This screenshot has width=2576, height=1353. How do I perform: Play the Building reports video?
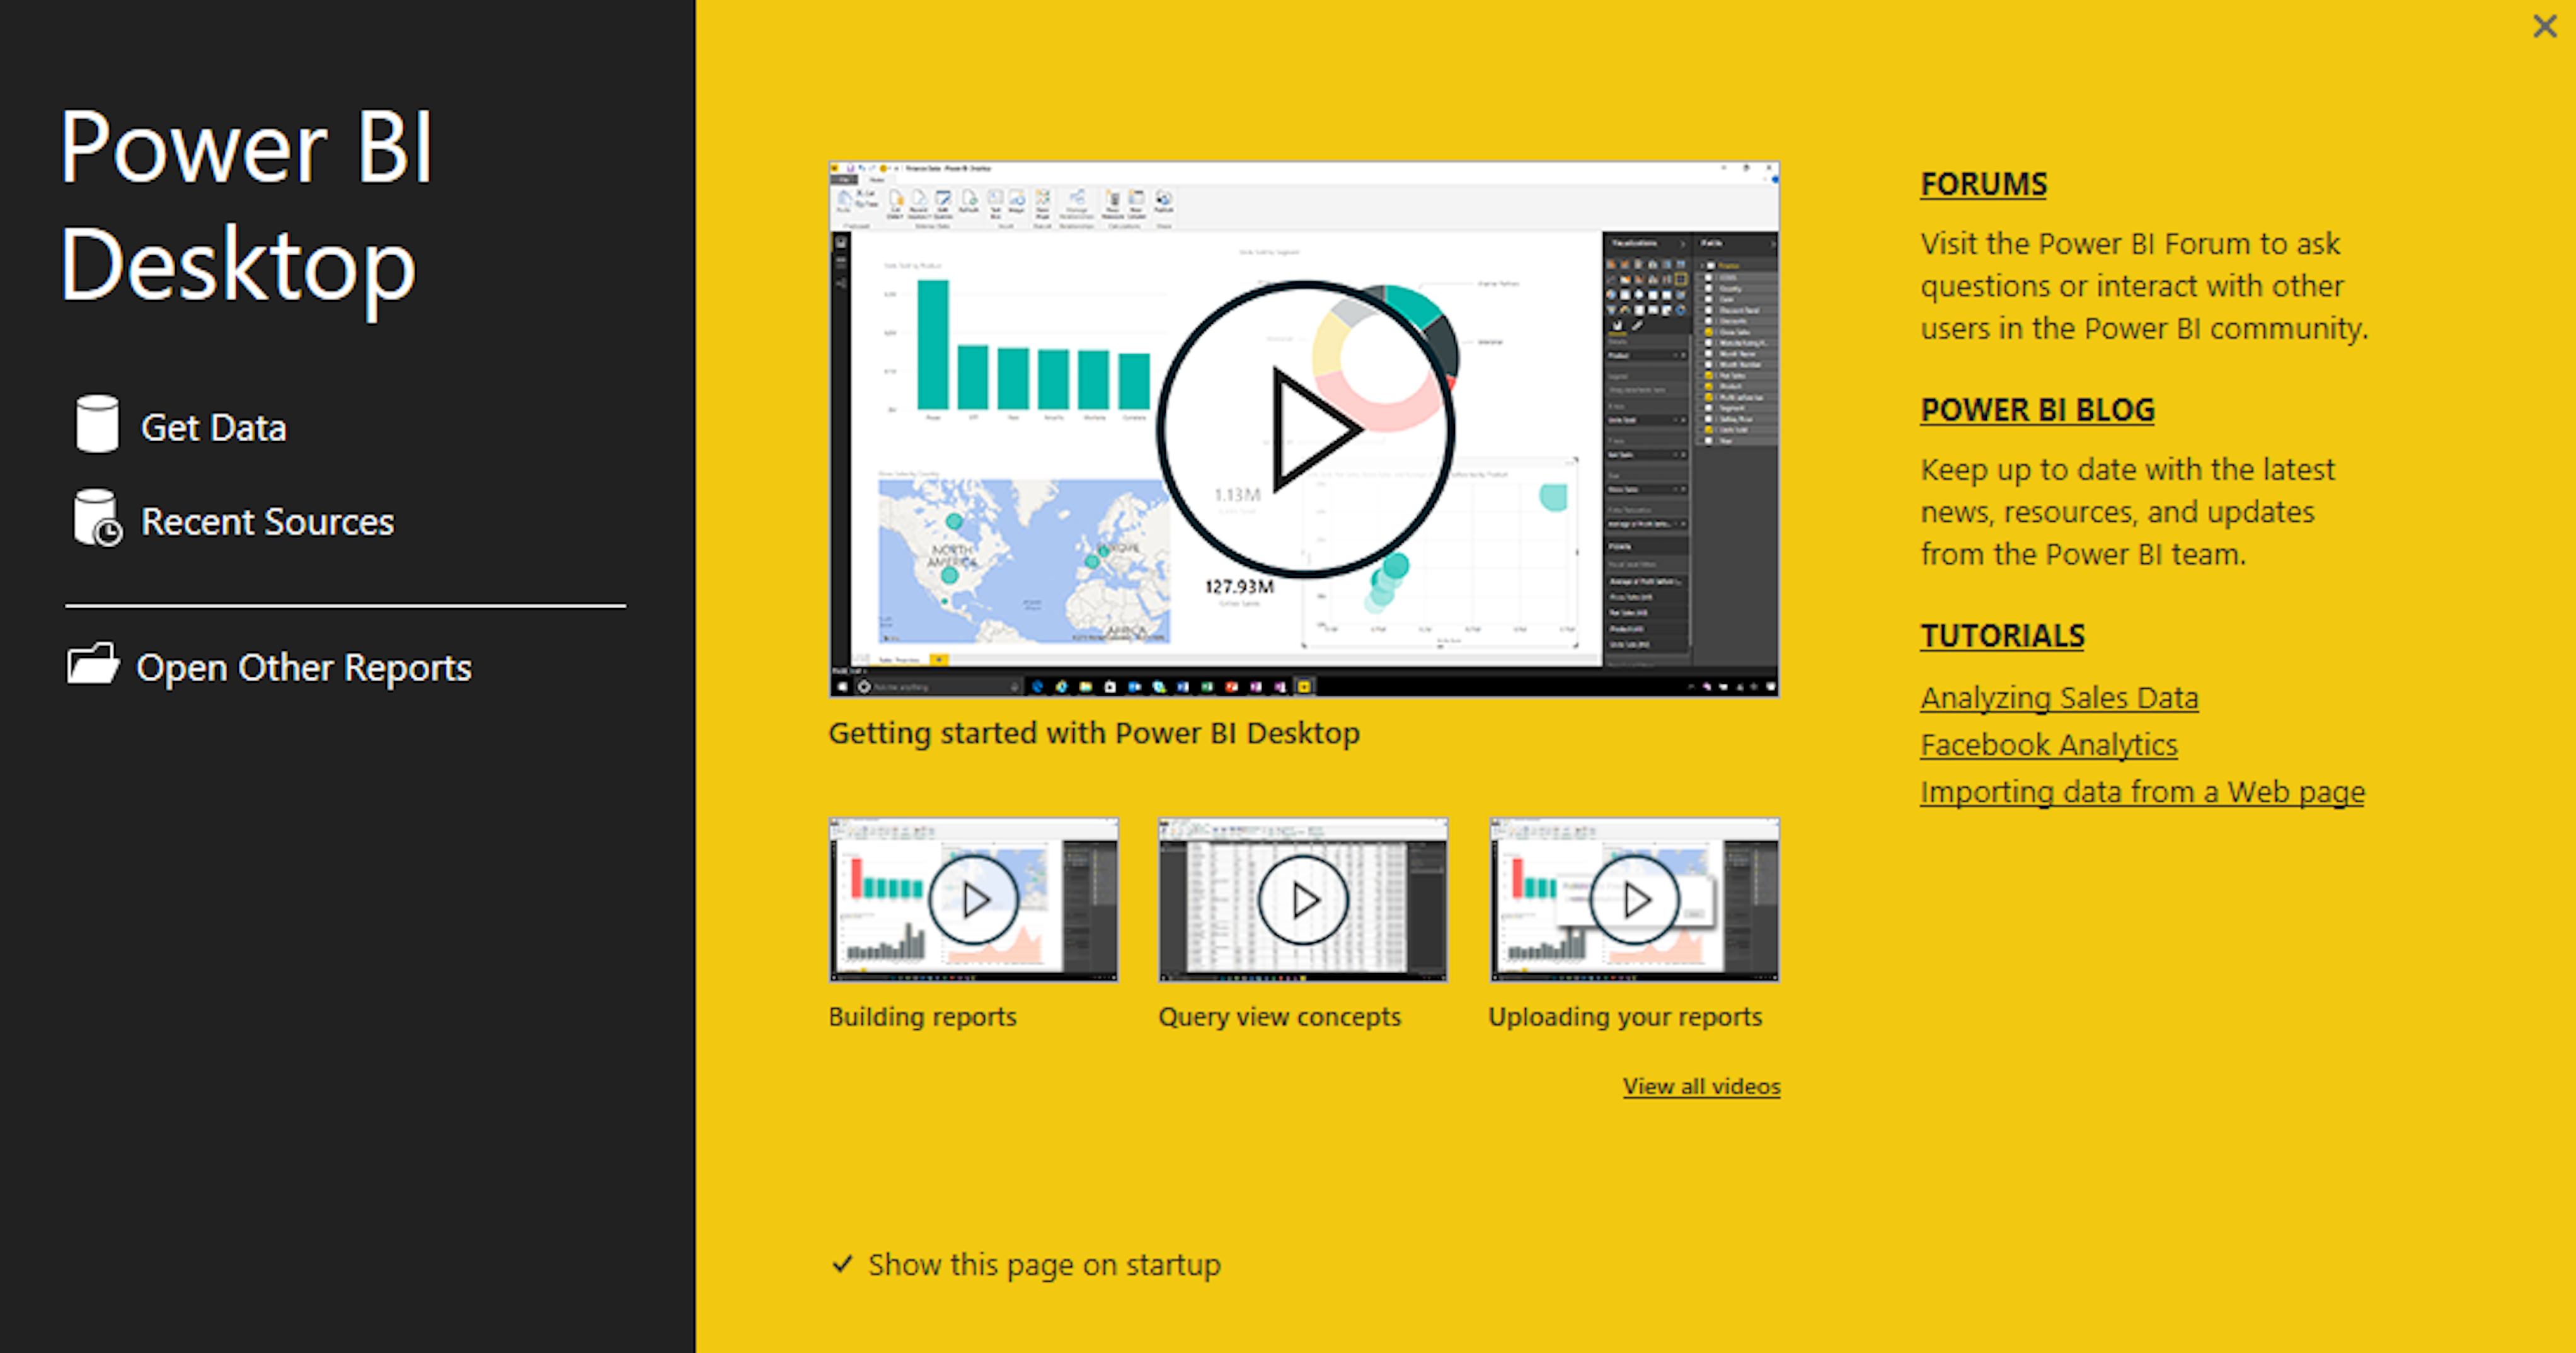973,898
